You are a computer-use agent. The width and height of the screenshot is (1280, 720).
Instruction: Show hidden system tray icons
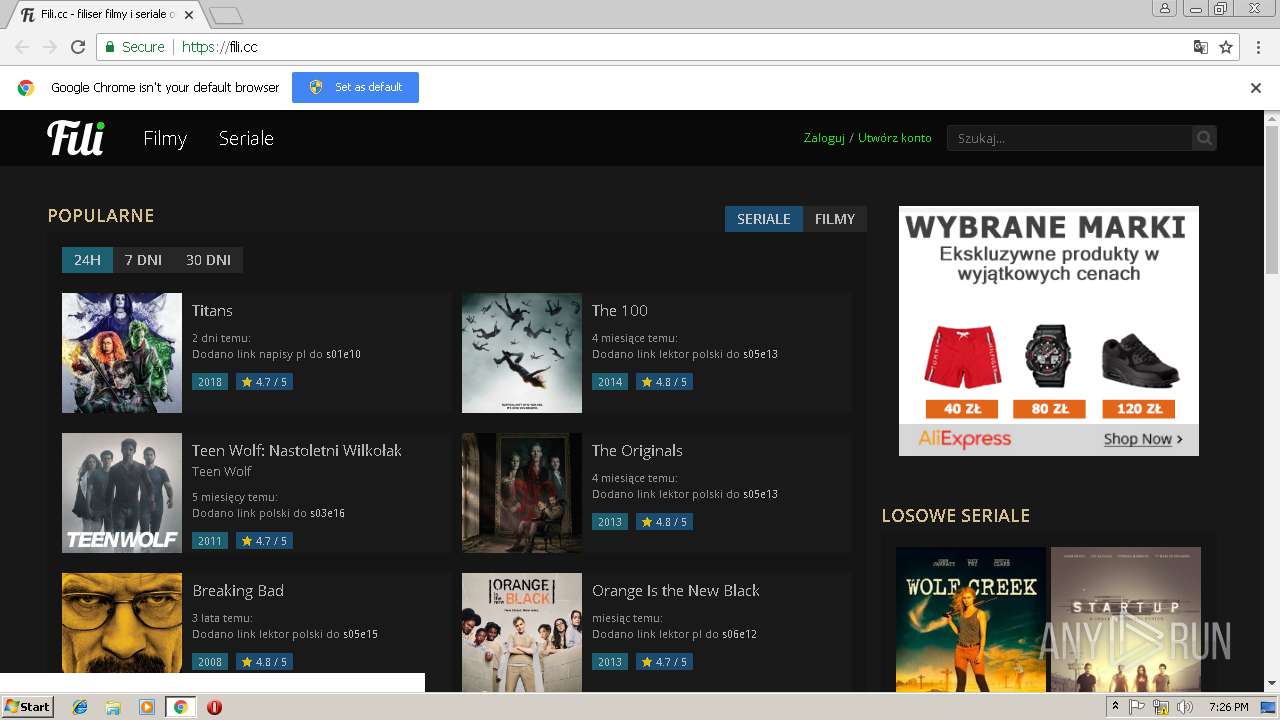point(1116,706)
